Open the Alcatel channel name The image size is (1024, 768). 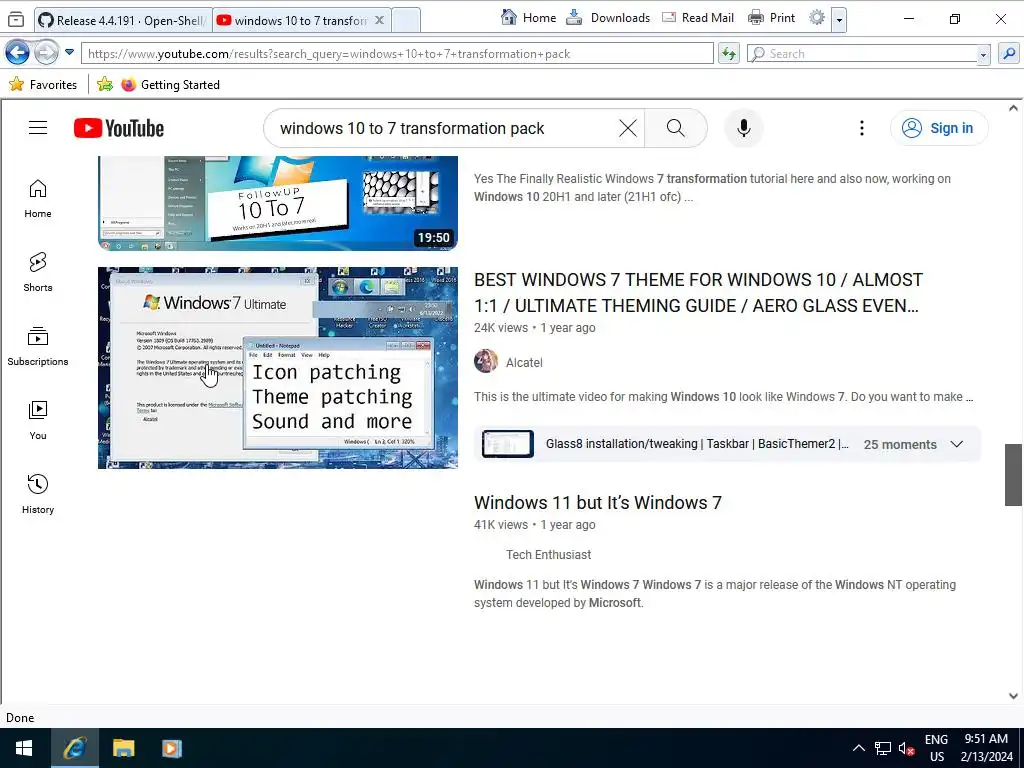coord(524,362)
